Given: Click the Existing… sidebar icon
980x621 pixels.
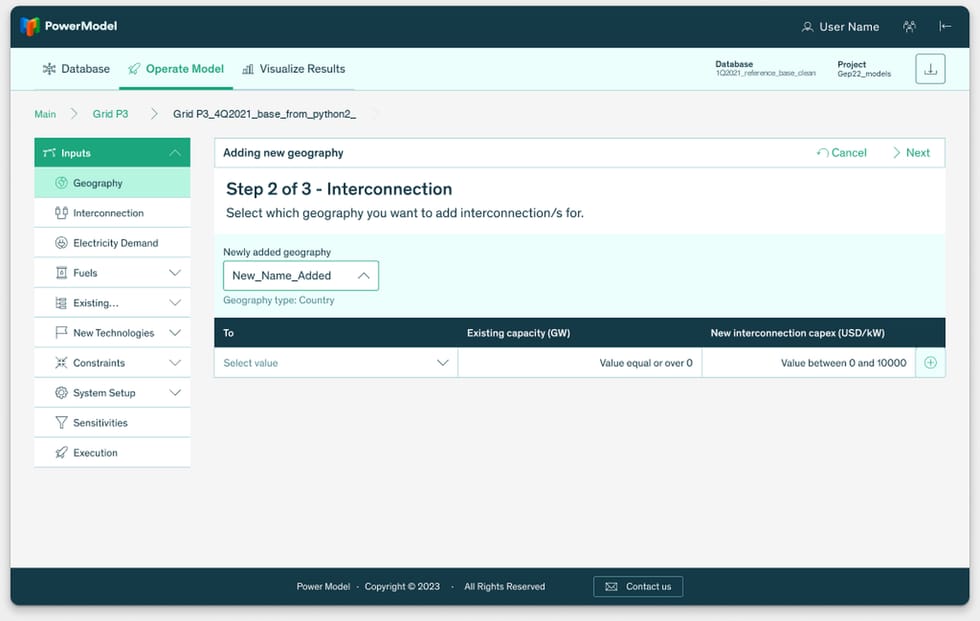Looking at the screenshot, I should [61, 303].
